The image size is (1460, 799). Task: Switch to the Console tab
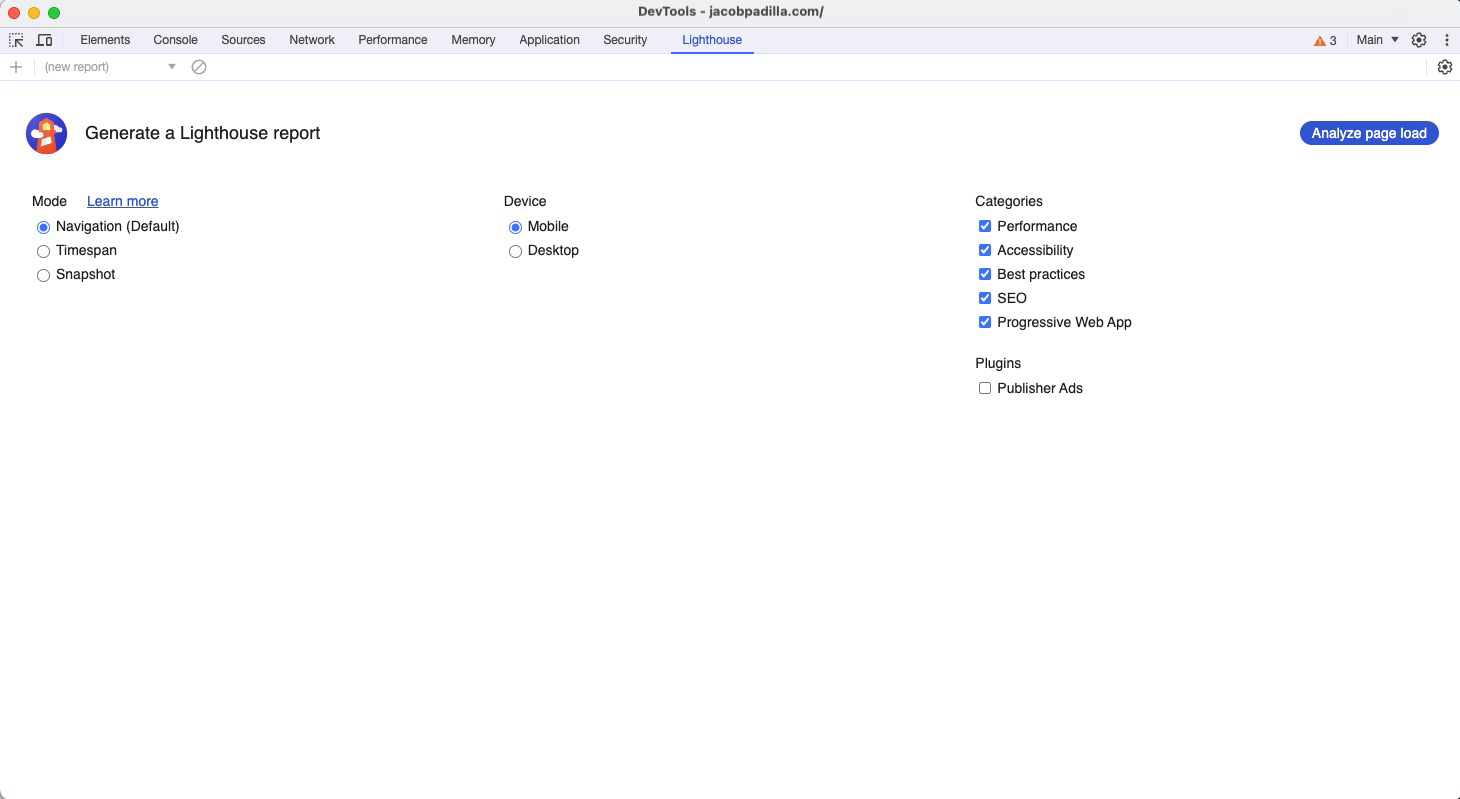coord(175,40)
